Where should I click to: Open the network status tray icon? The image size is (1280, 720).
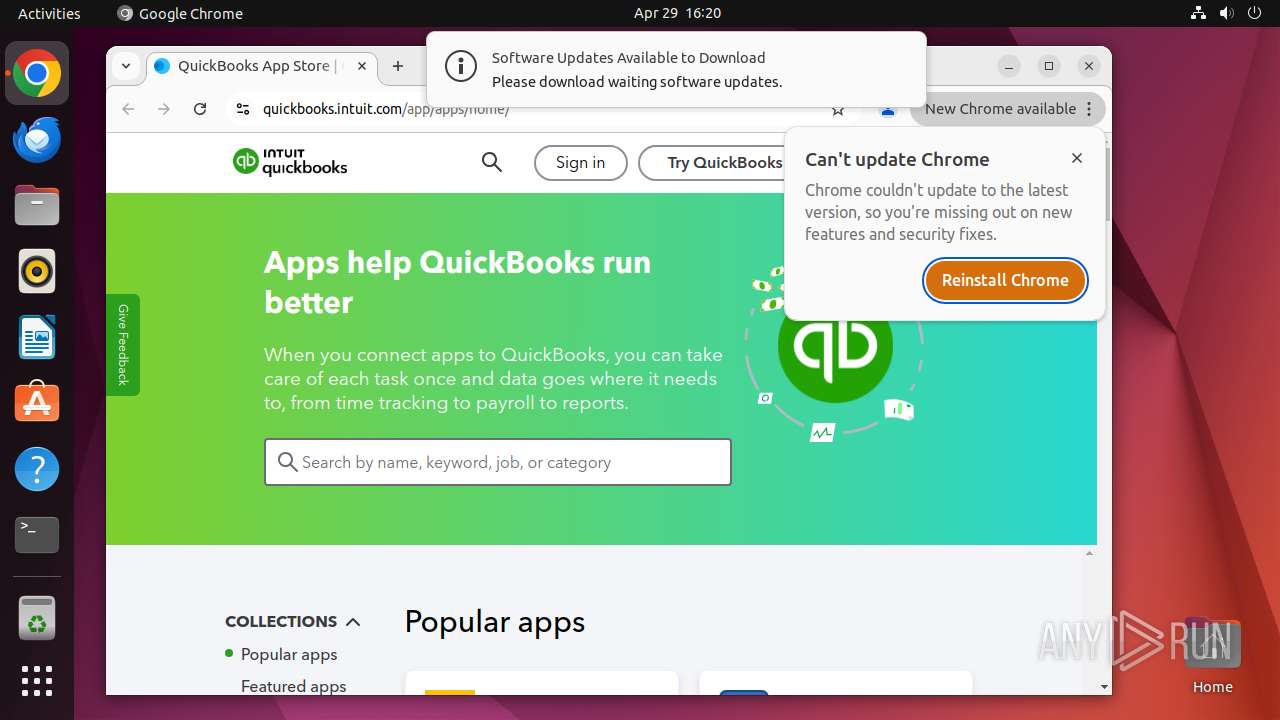click(1198, 13)
